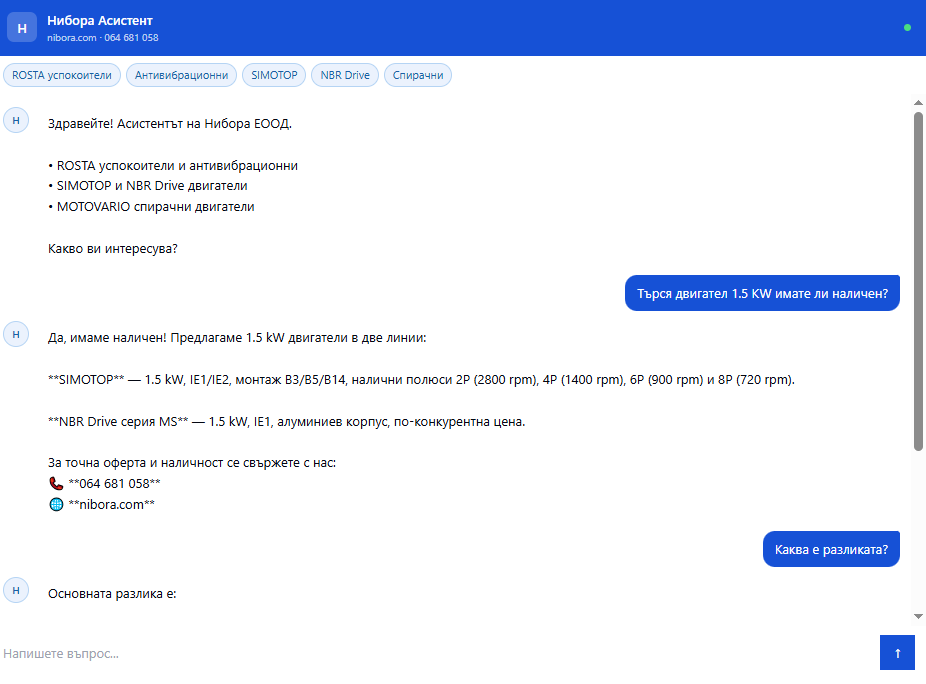This screenshot has width=926, height=684.
Task: Click bot avatar beside Основната разлика reply
Action: tap(16, 590)
